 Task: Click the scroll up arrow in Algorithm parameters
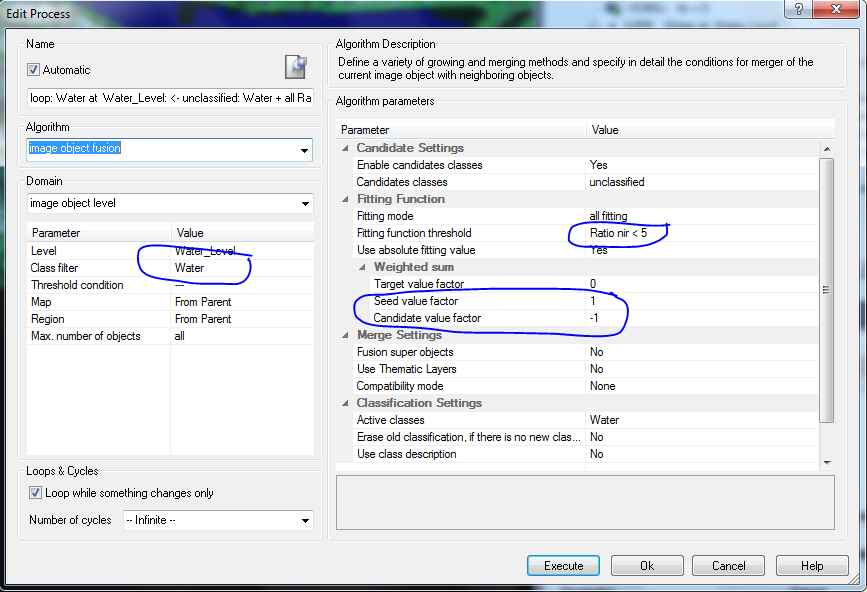pyautogui.click(x=827, y=149)
